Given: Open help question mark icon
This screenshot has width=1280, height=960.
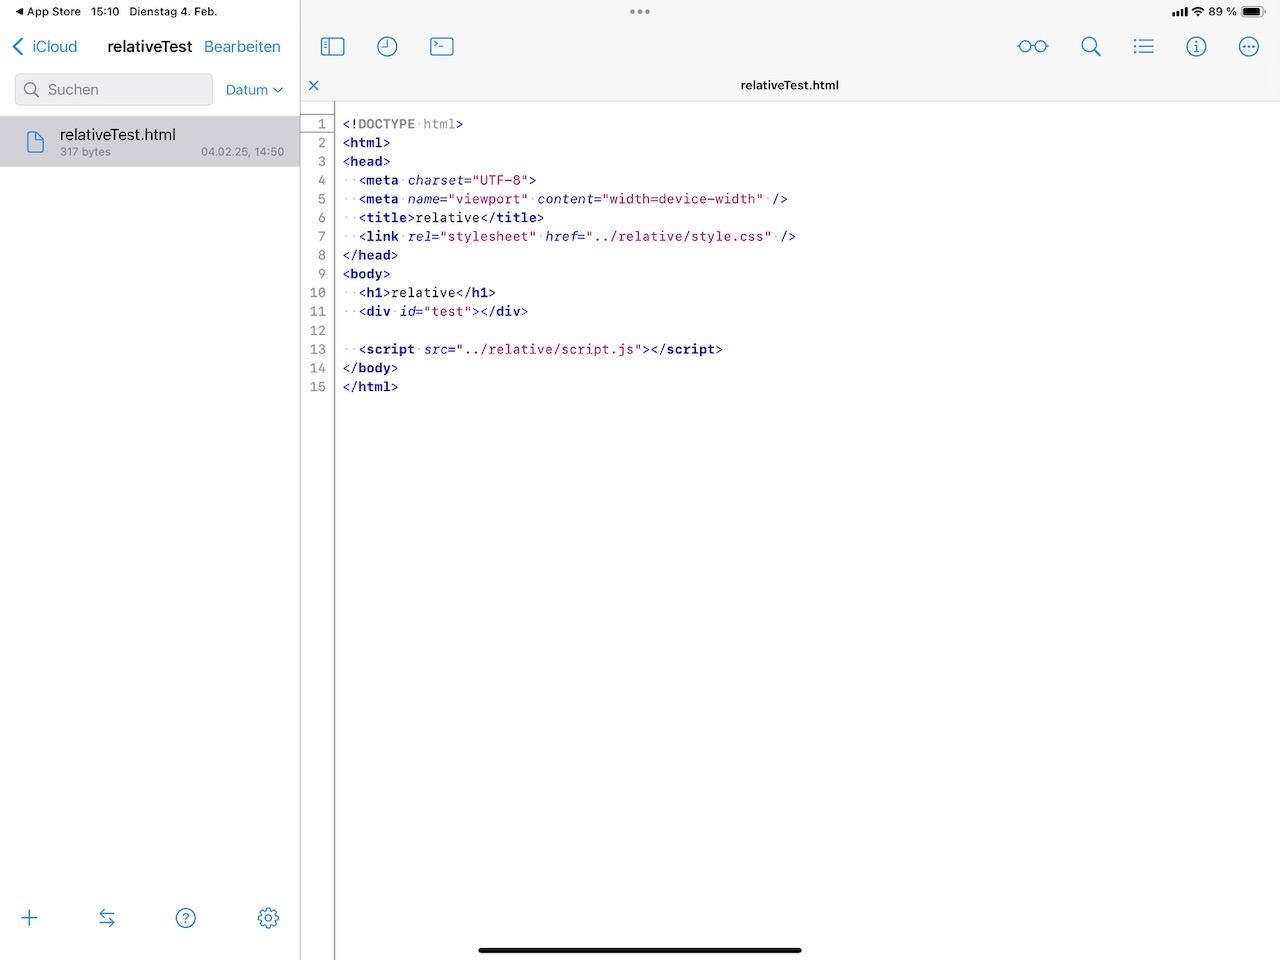Looking at the screenshot, I should [186, 918].
